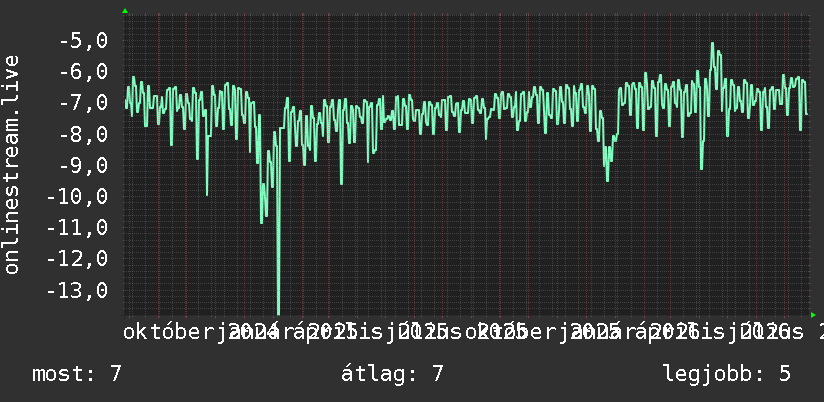Click the -8,0 y-axis label
This screenshot has height=402, width=824.
coord(82,134)
